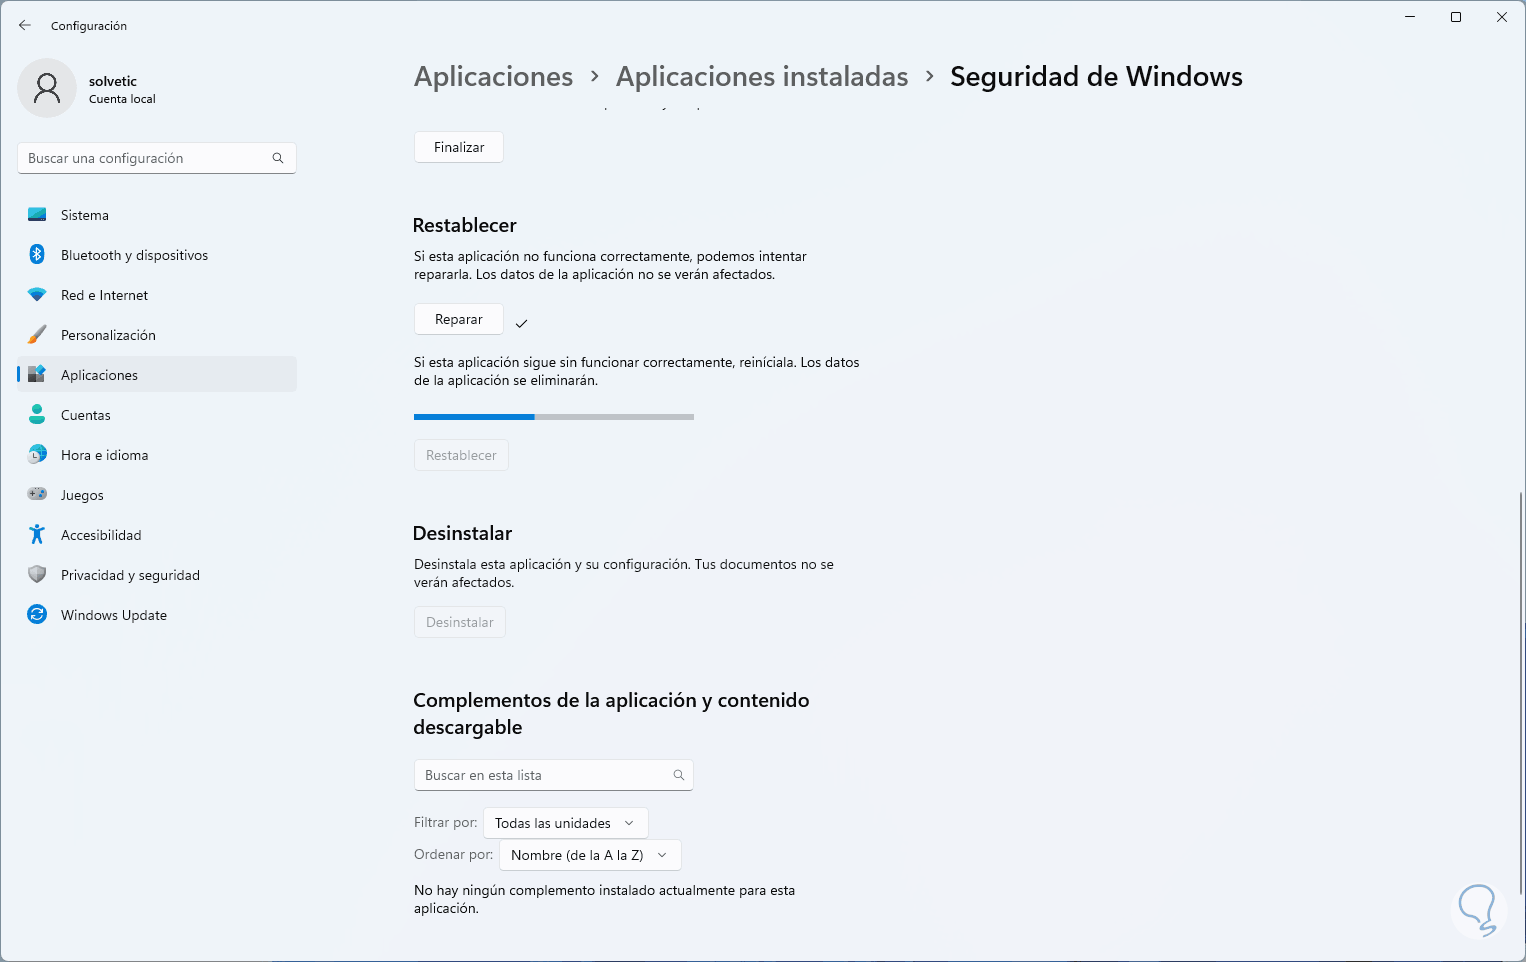Click the Sistema monitor icon
Image resolution: width=1526 pixels, height=962 pixels.
37,215
